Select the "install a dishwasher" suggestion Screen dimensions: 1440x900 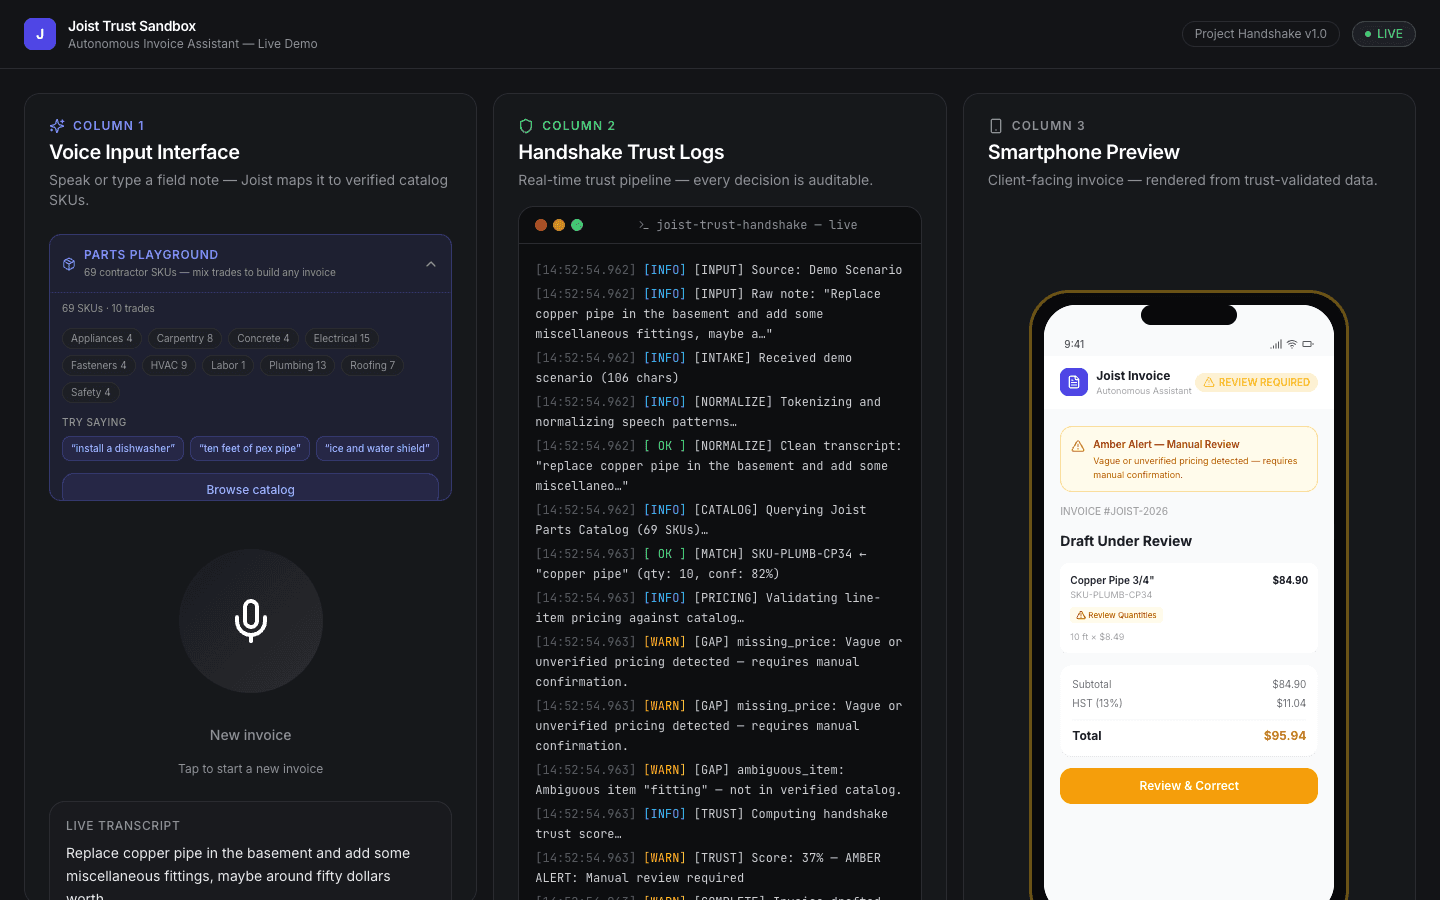(123, 448)
